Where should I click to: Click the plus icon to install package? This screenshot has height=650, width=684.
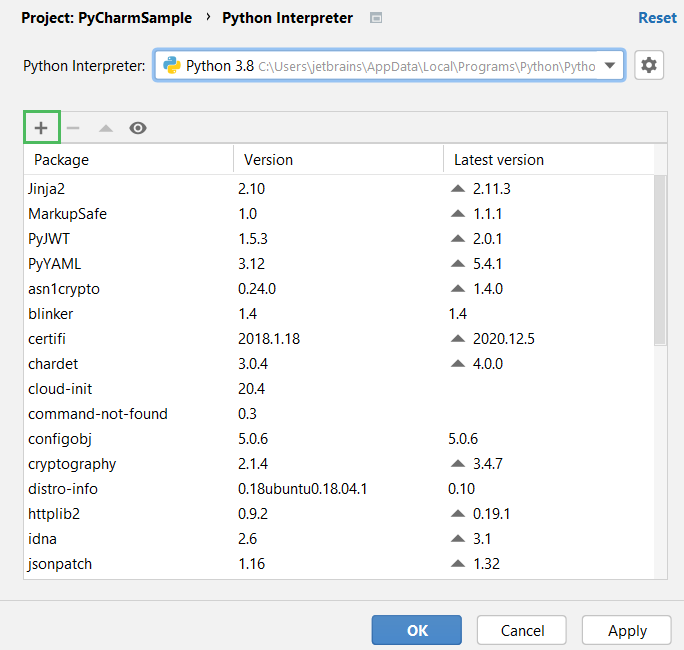(41, 128)
